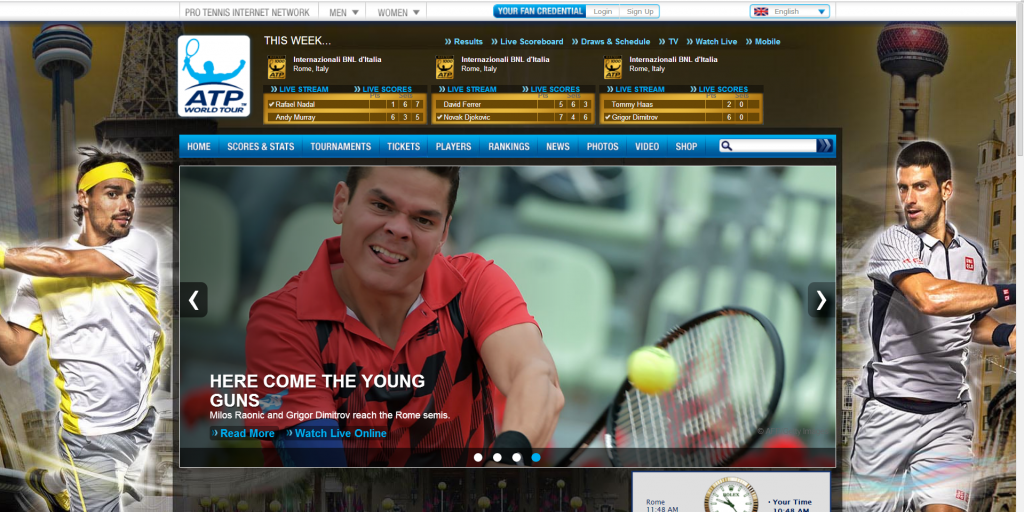Select fourth highlighted carousel dot

click(536, 457)
